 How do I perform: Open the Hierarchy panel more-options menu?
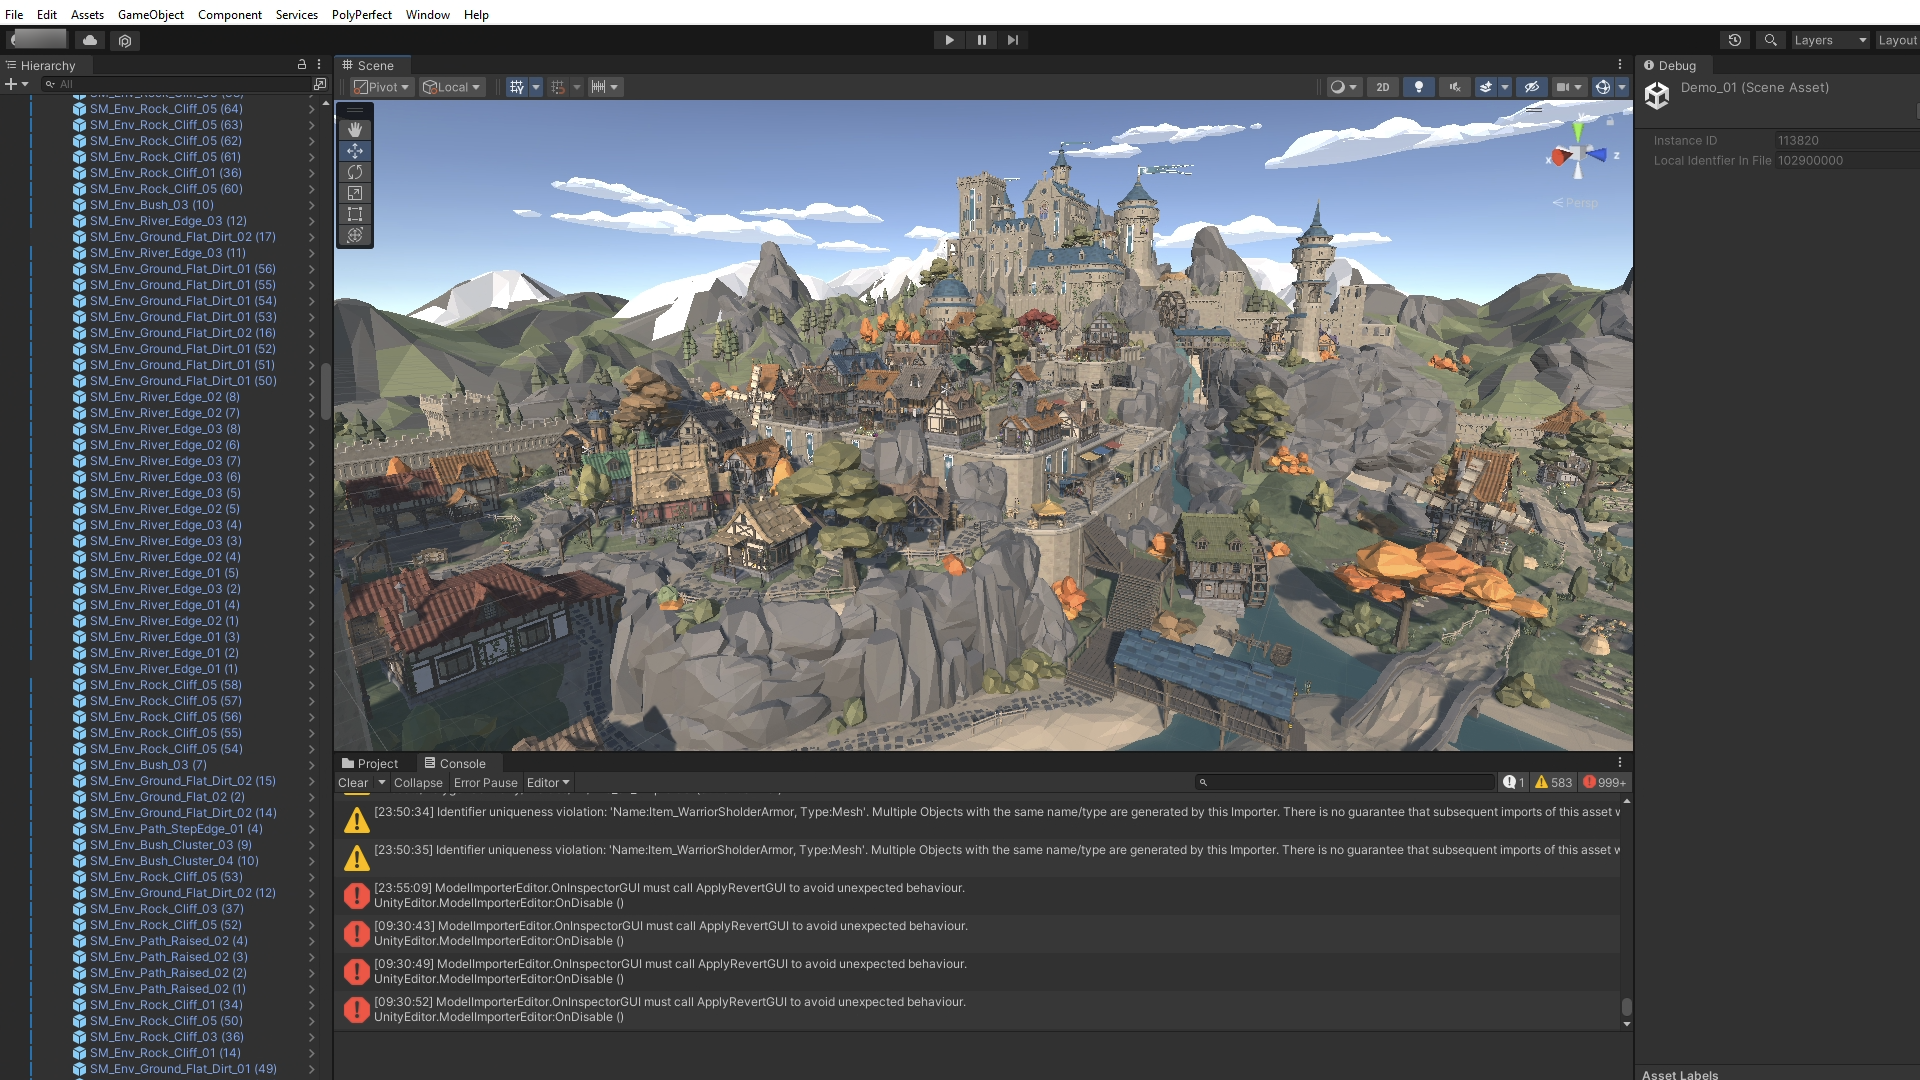(319, 64)
